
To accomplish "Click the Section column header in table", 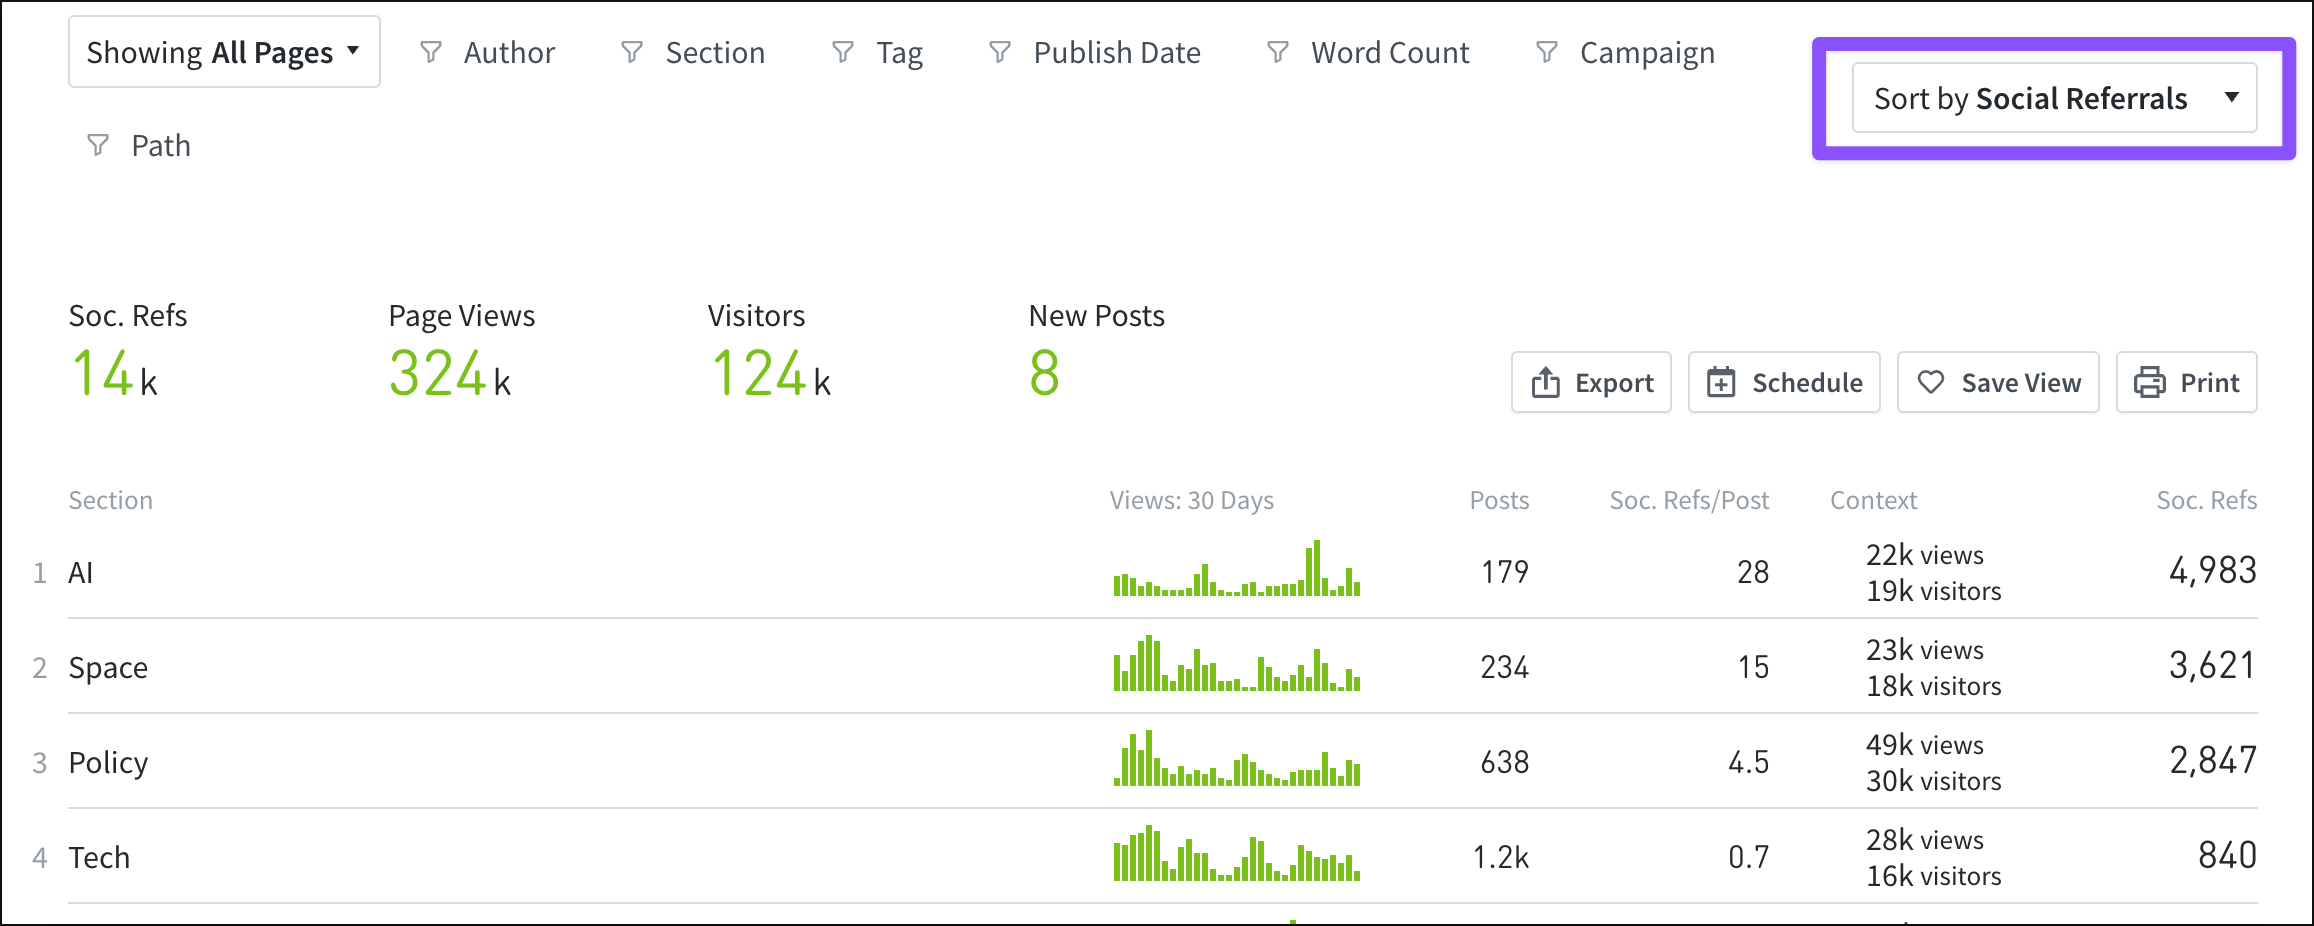I will [x=110, y=500].
